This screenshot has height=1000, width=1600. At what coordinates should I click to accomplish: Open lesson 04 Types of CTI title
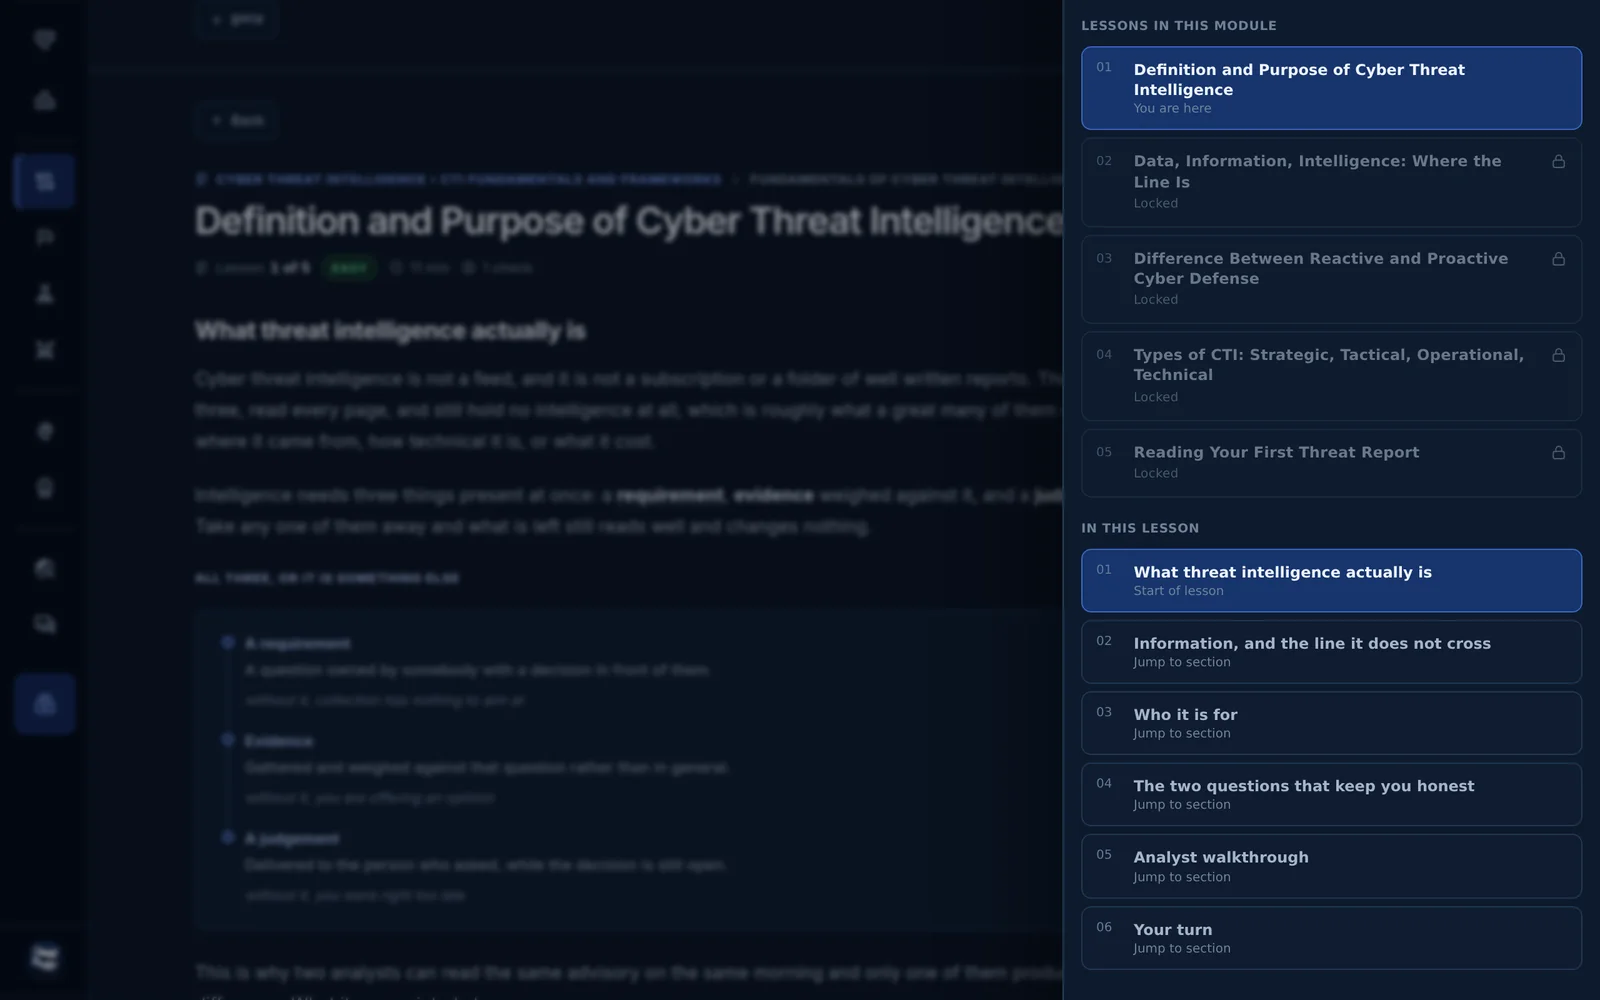[x=1328, y=364]
